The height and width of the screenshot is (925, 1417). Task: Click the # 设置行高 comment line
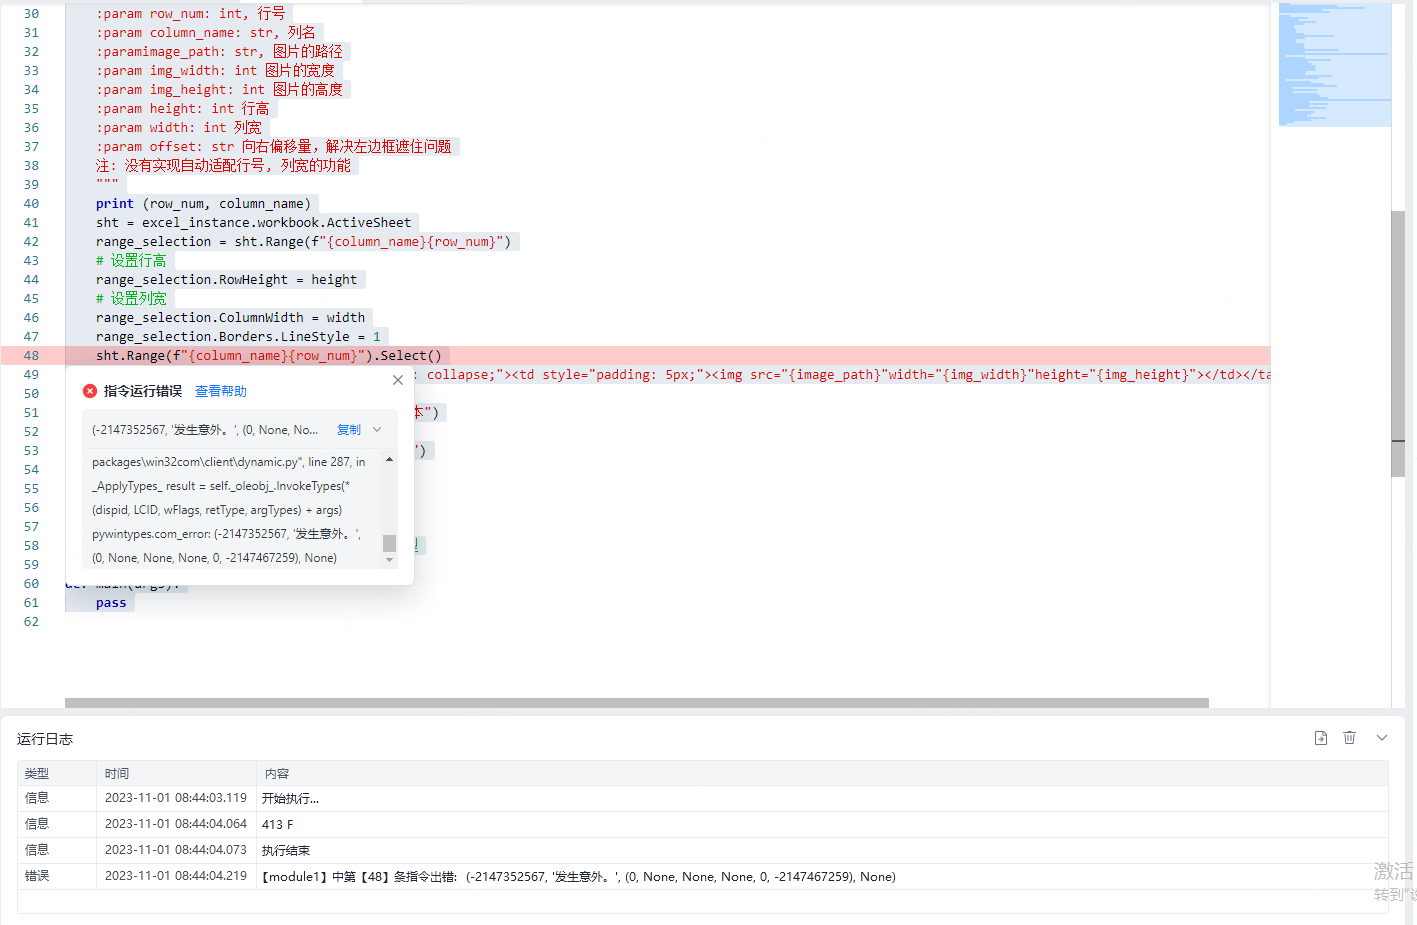(x=131, y=261)
